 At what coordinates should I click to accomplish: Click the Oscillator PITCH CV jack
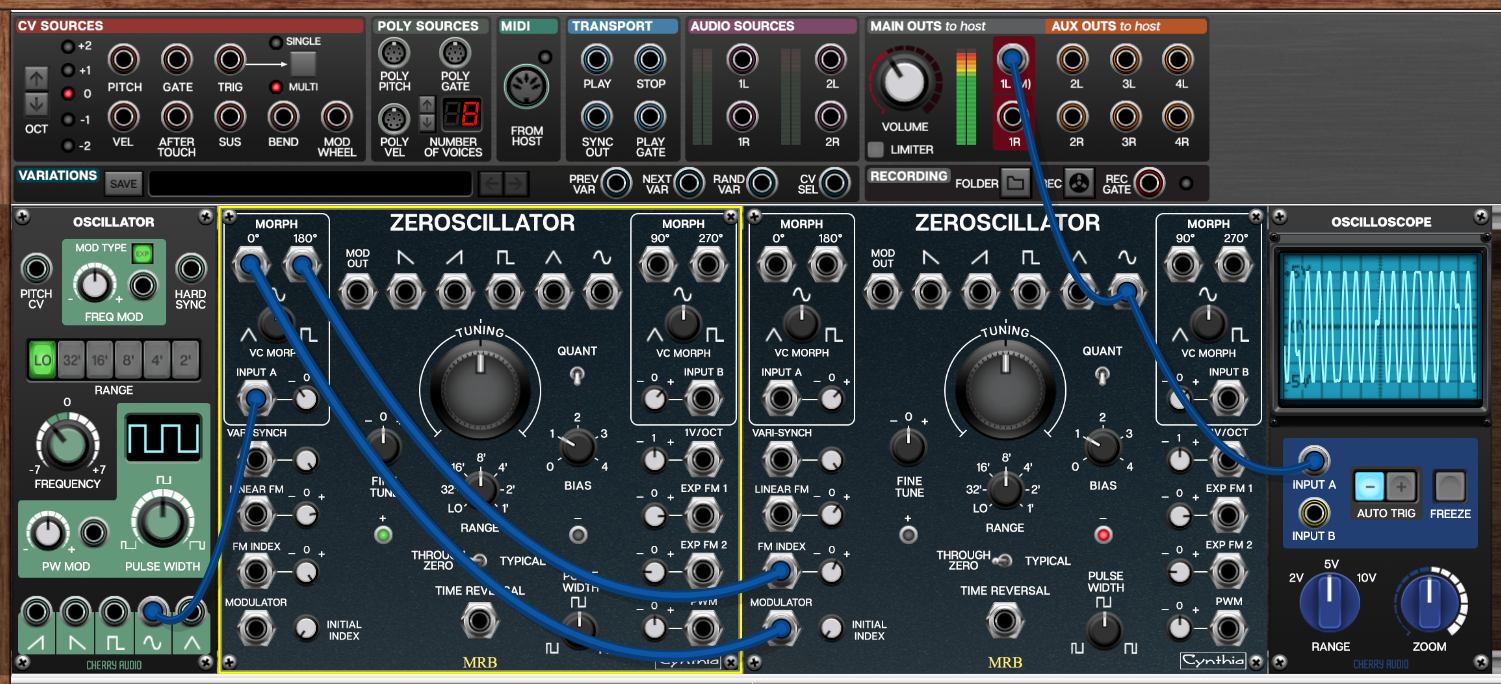(x=37, y=268)
